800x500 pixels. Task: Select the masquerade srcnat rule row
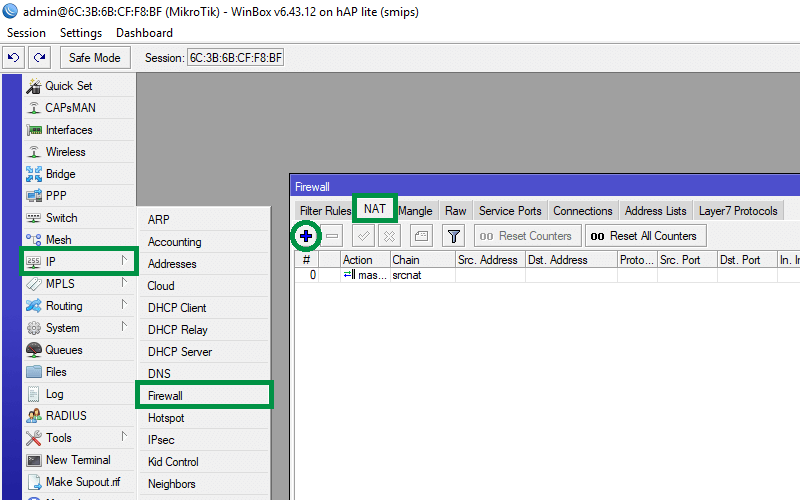(547, 275)
